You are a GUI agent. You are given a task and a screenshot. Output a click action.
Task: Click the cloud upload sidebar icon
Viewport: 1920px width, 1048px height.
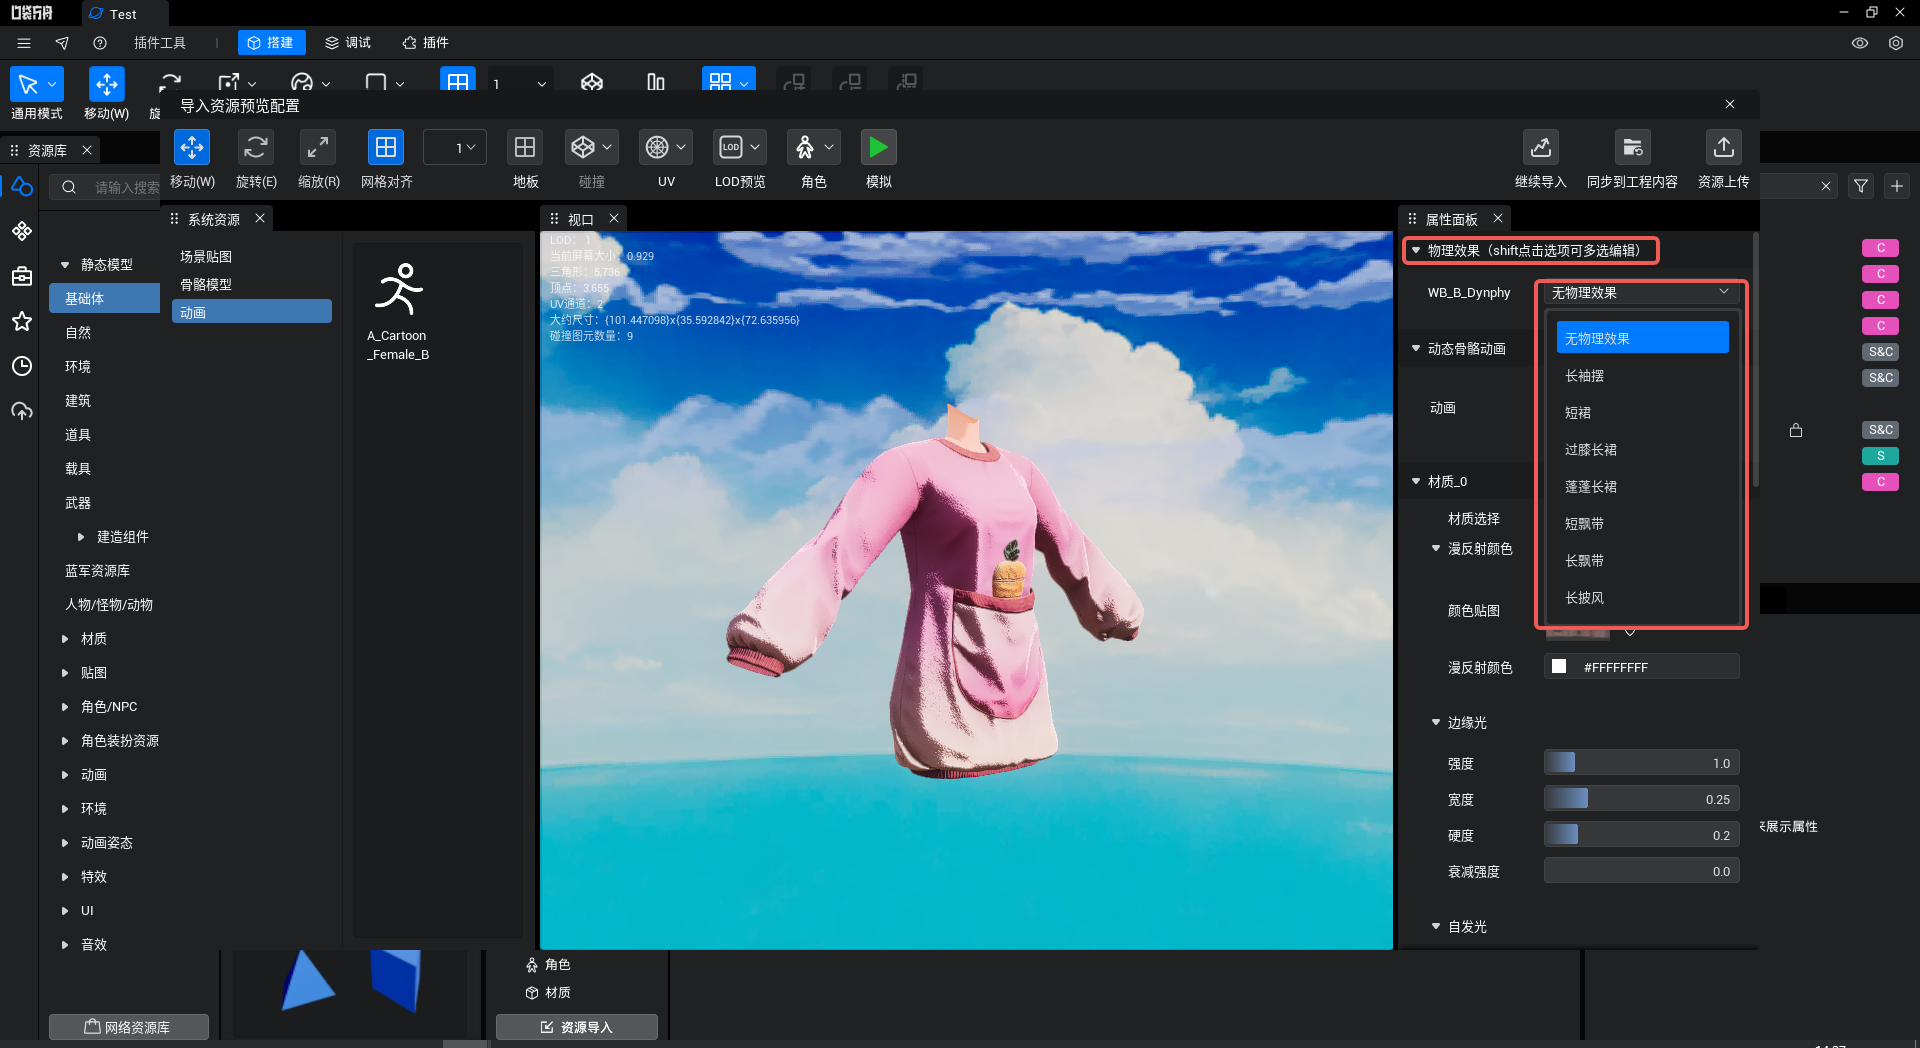pyautogui.click(x=22, y=411)
